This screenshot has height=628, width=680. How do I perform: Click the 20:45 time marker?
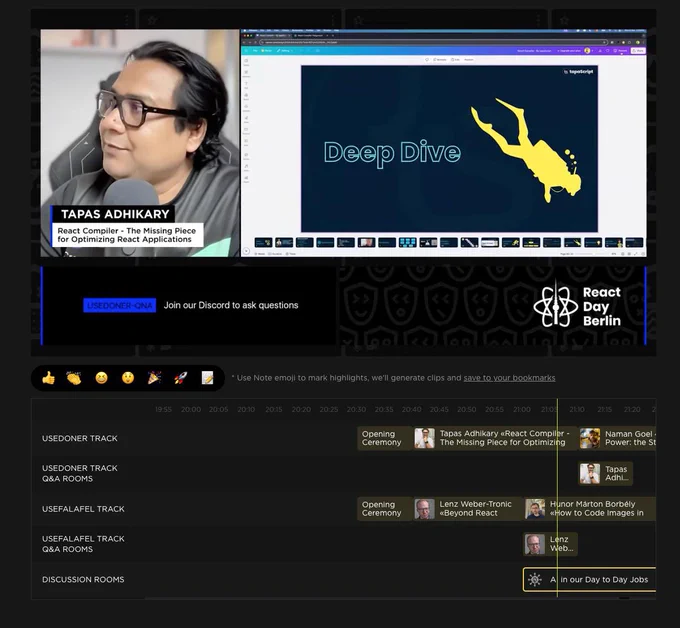pos(439,409)
